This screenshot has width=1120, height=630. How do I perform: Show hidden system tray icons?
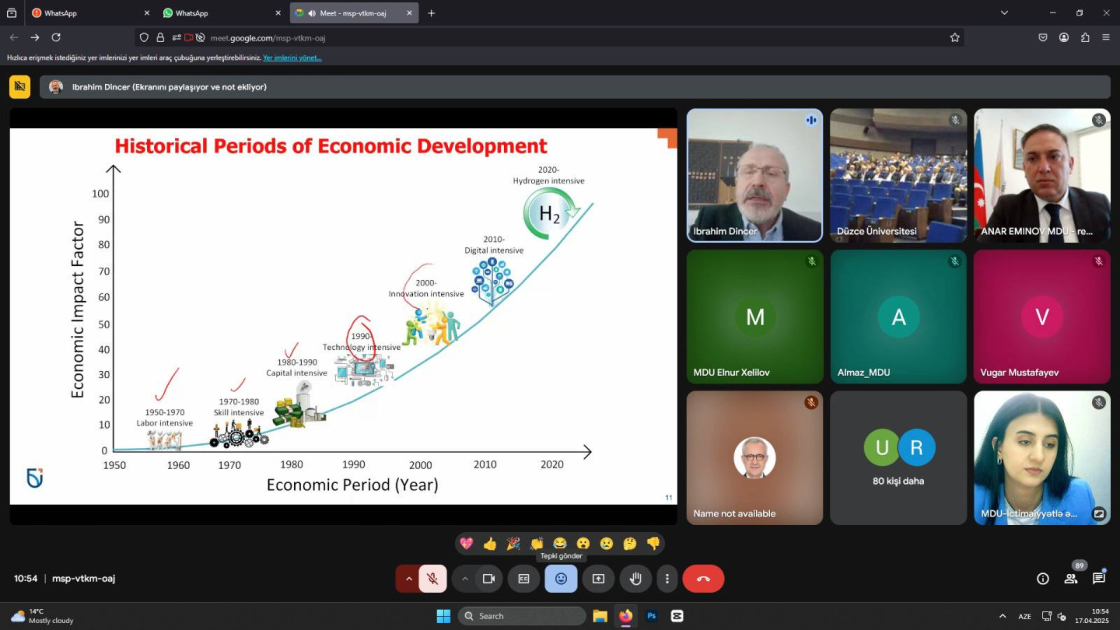pos(1002,616)
